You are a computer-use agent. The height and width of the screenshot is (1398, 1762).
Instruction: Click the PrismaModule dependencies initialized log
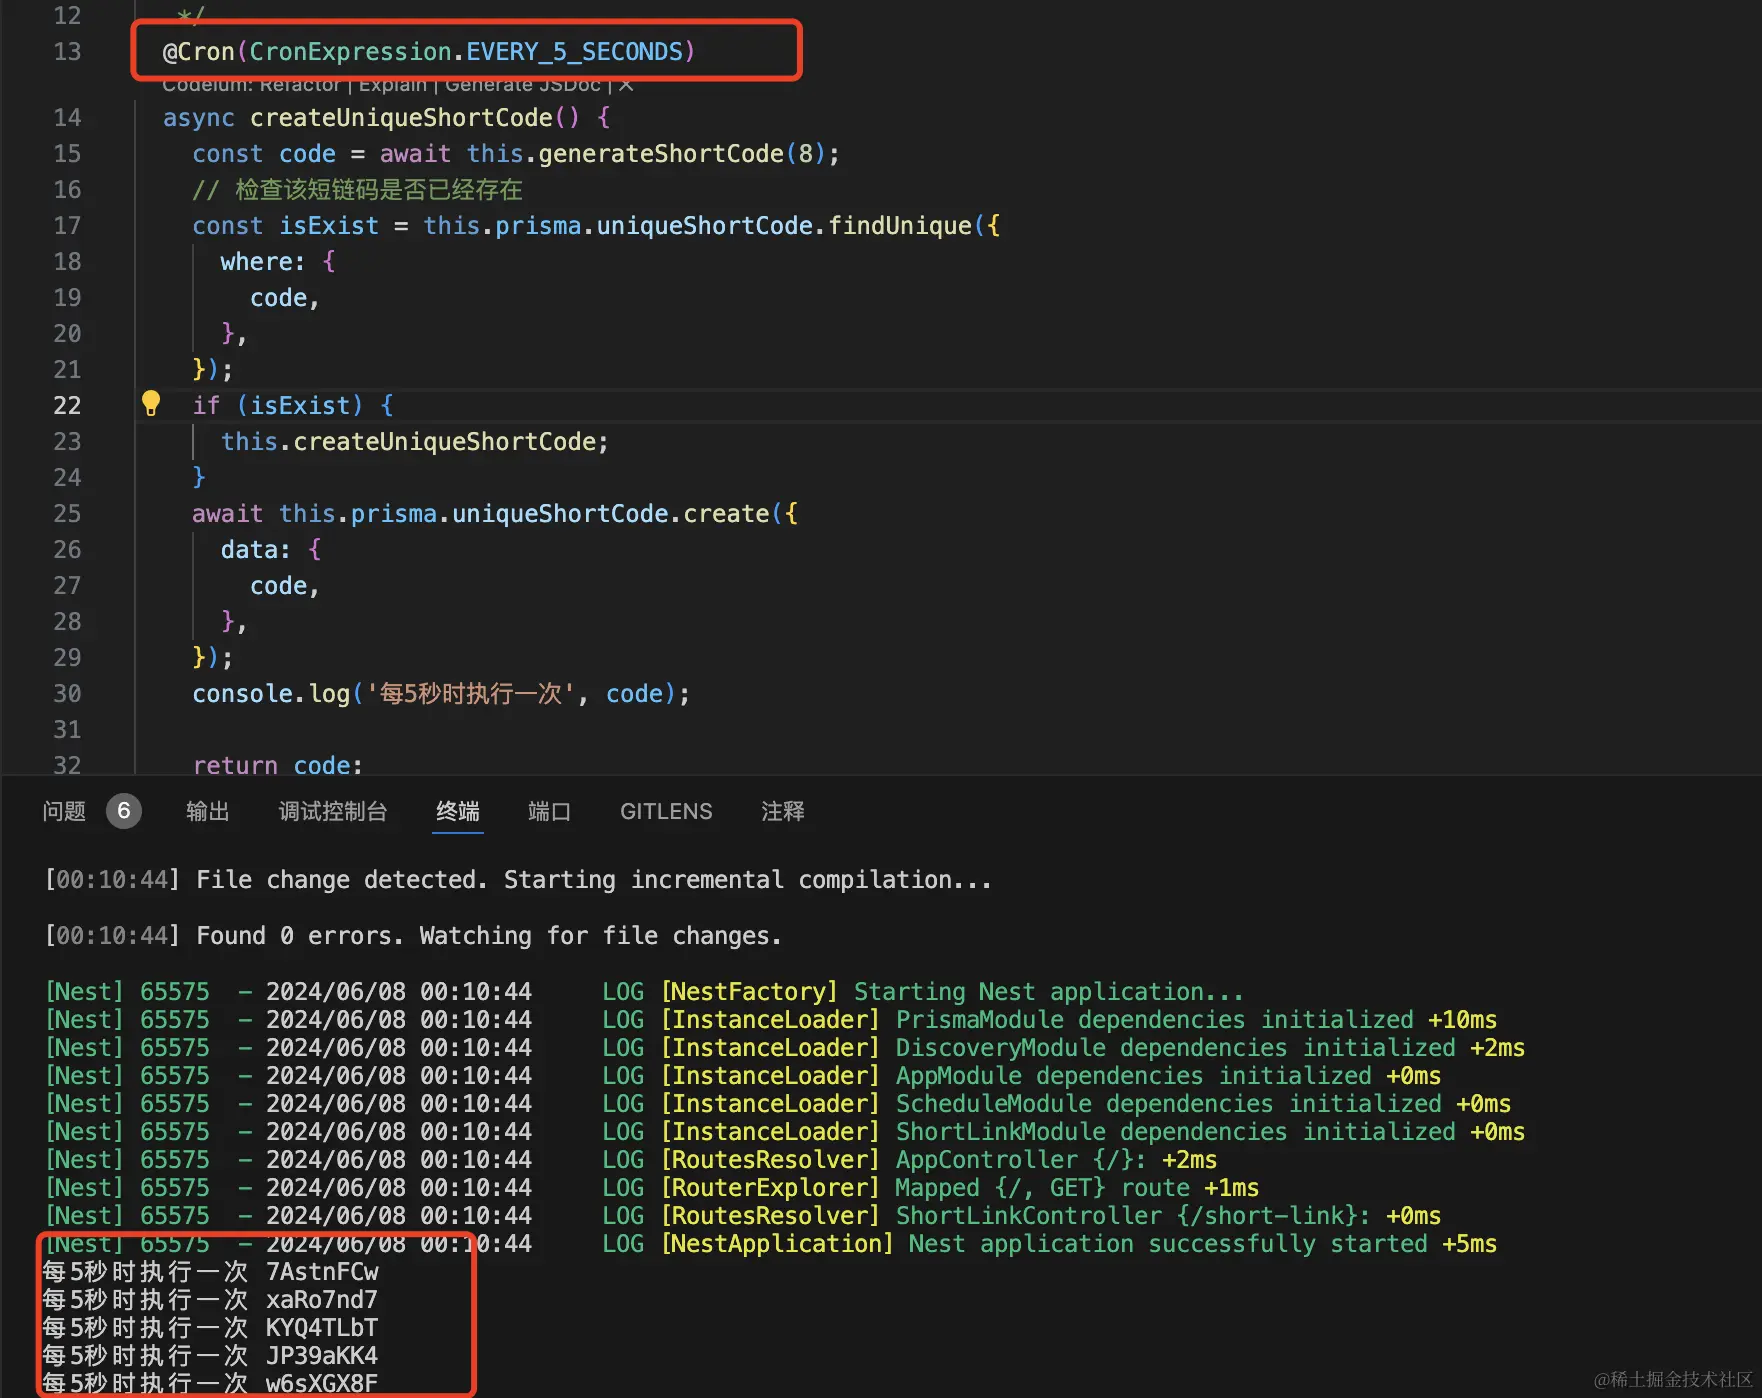(1154, 1020)
